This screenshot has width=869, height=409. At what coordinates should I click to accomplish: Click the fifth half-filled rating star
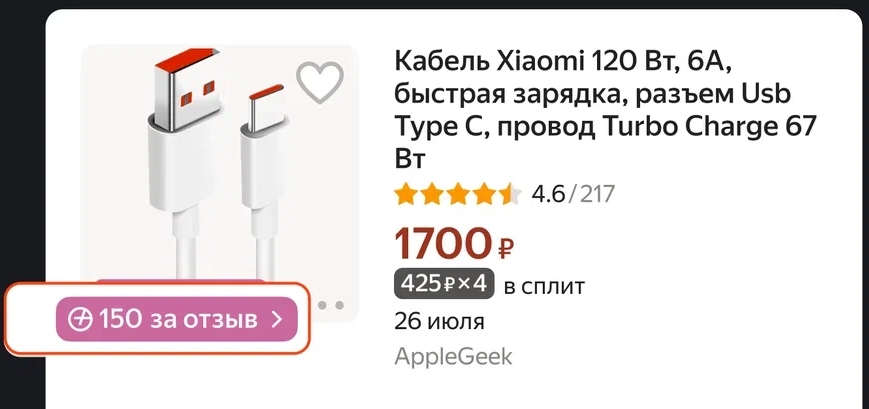(509, 195)
